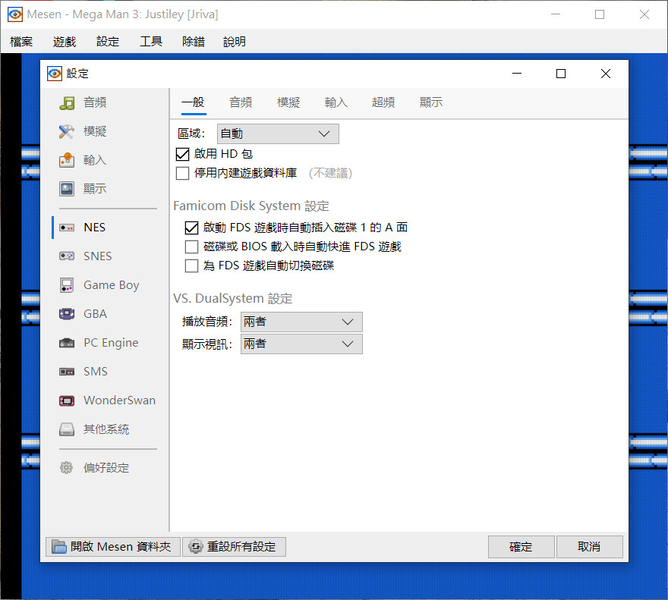Click the (不建議) not recommended note
668x600 pixels.
(331, 173)
